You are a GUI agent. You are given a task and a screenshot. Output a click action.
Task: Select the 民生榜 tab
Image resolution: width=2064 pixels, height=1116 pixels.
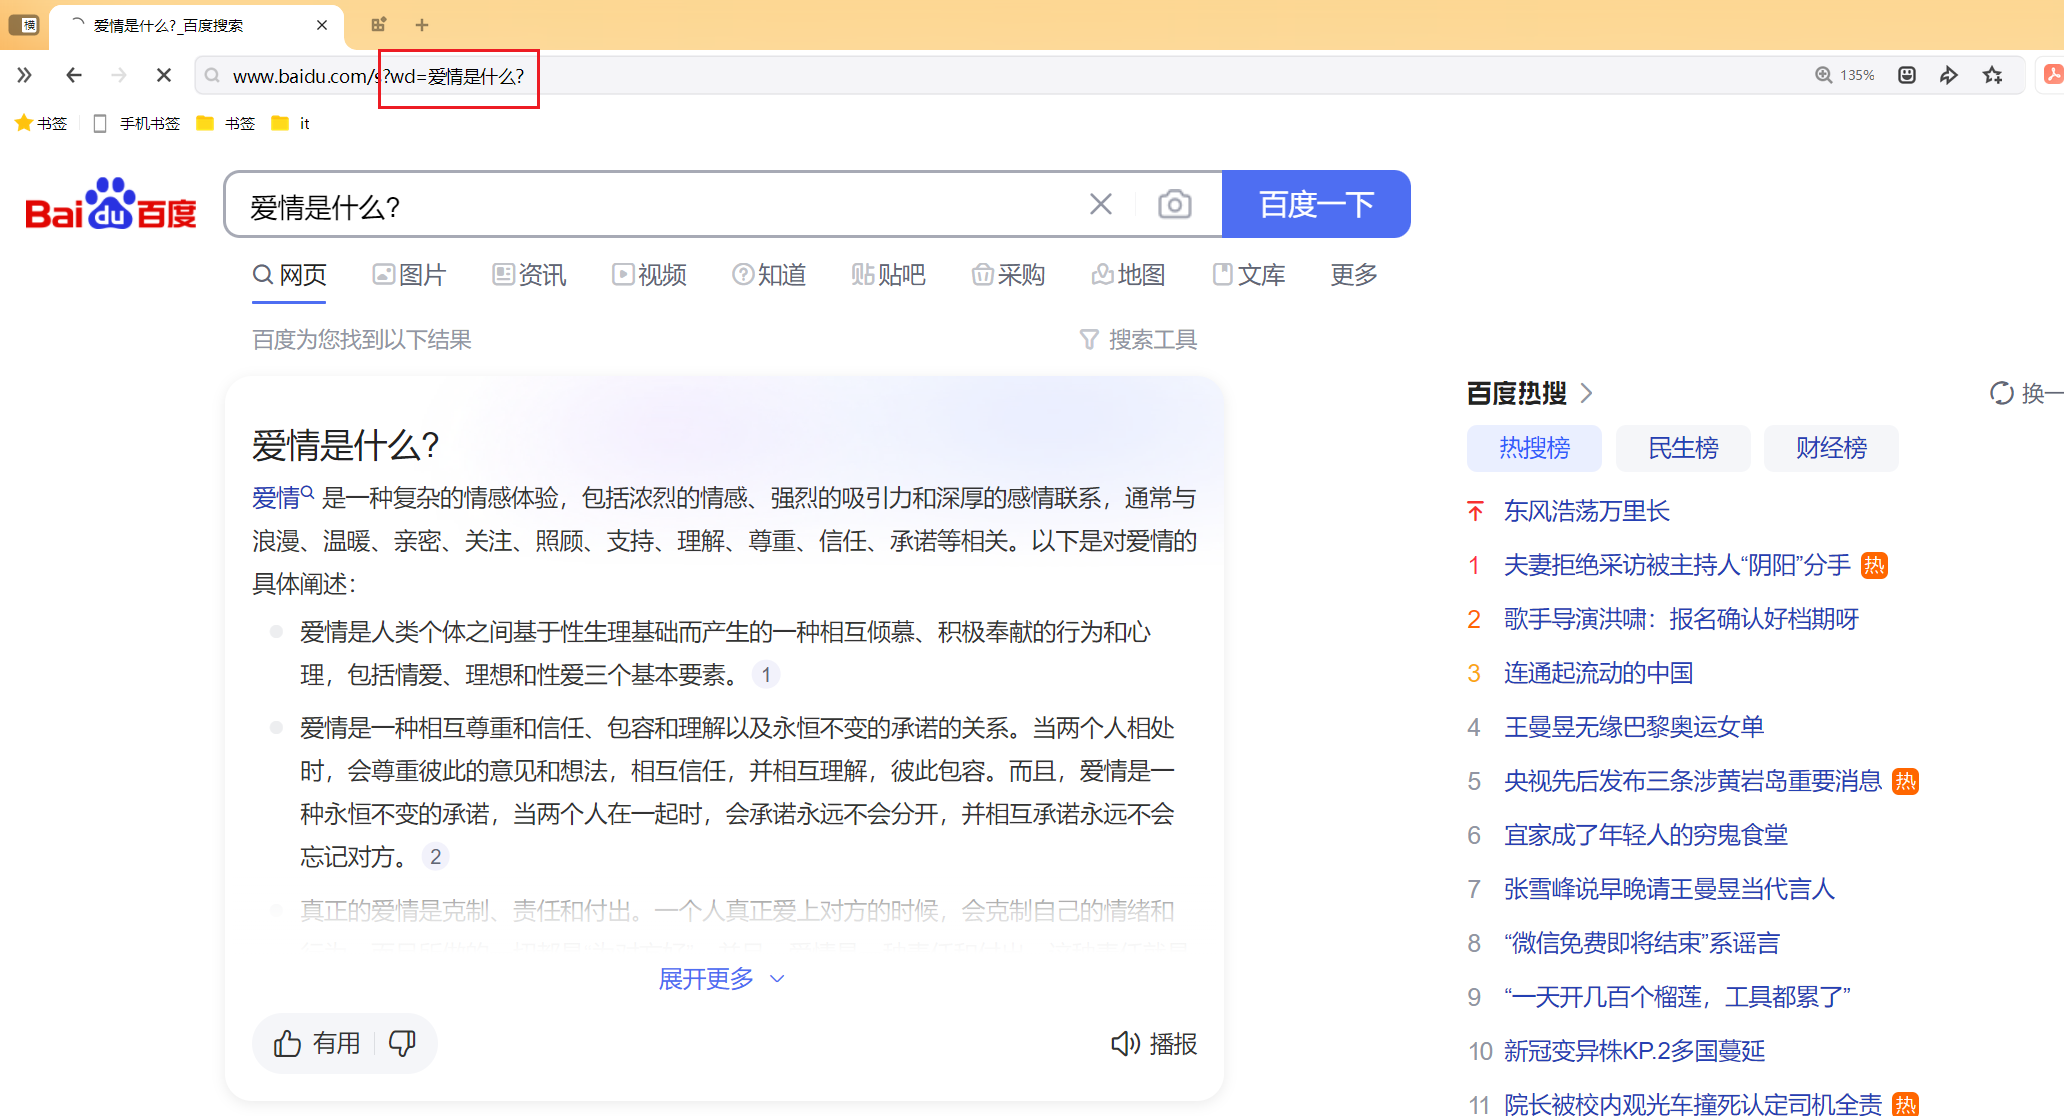click(1683, 448)
